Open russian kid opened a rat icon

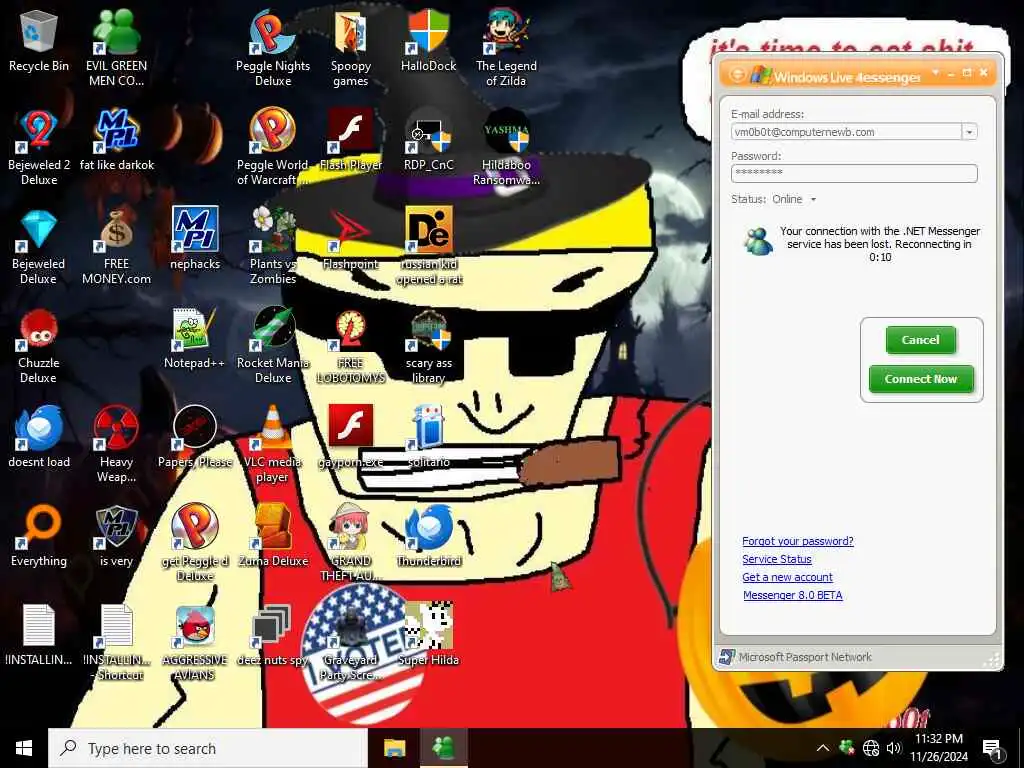[x=428, y=246]
